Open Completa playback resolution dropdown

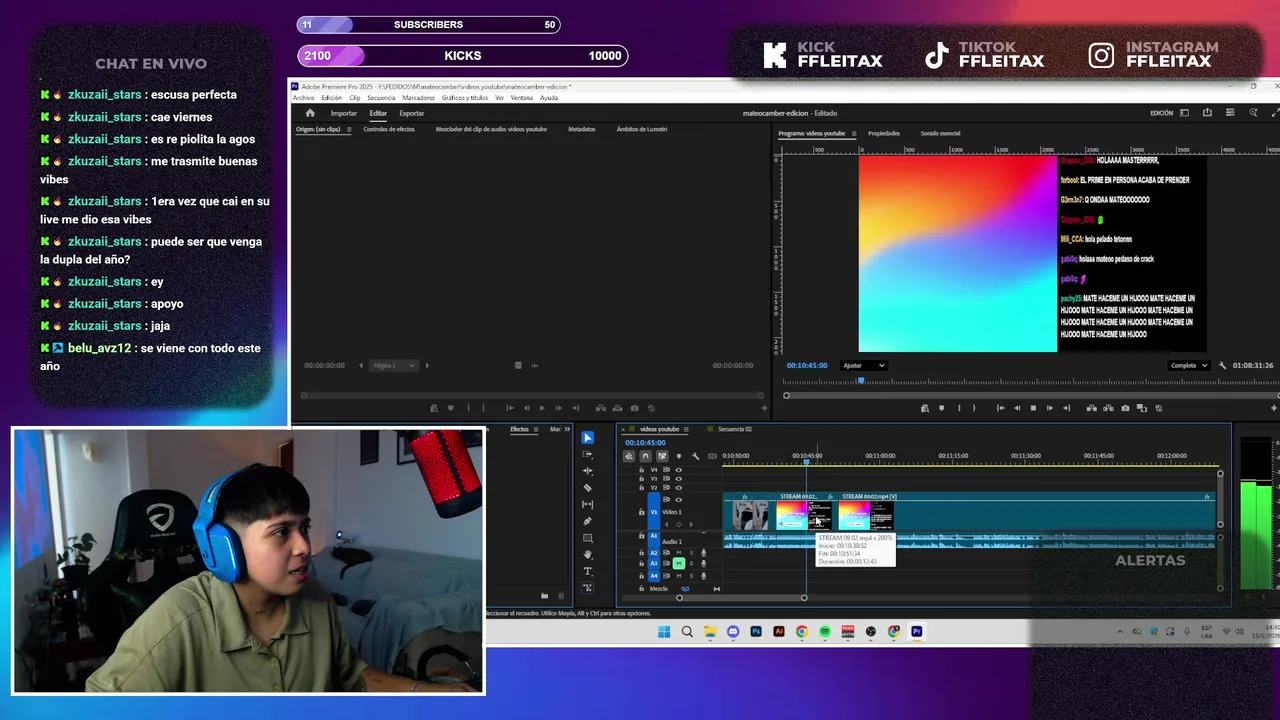(1189, 365)
